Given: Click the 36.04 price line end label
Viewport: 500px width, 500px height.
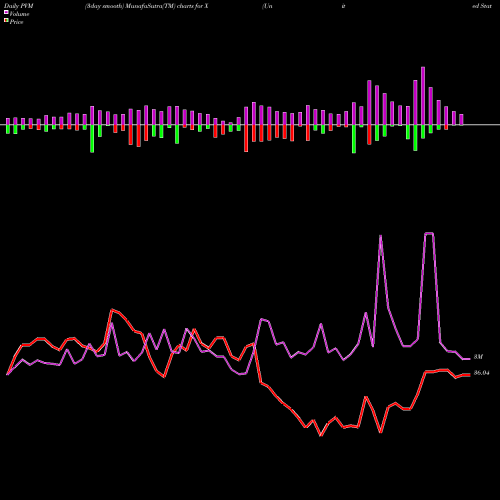Looking at the screenshot, I should pos(481,373).
